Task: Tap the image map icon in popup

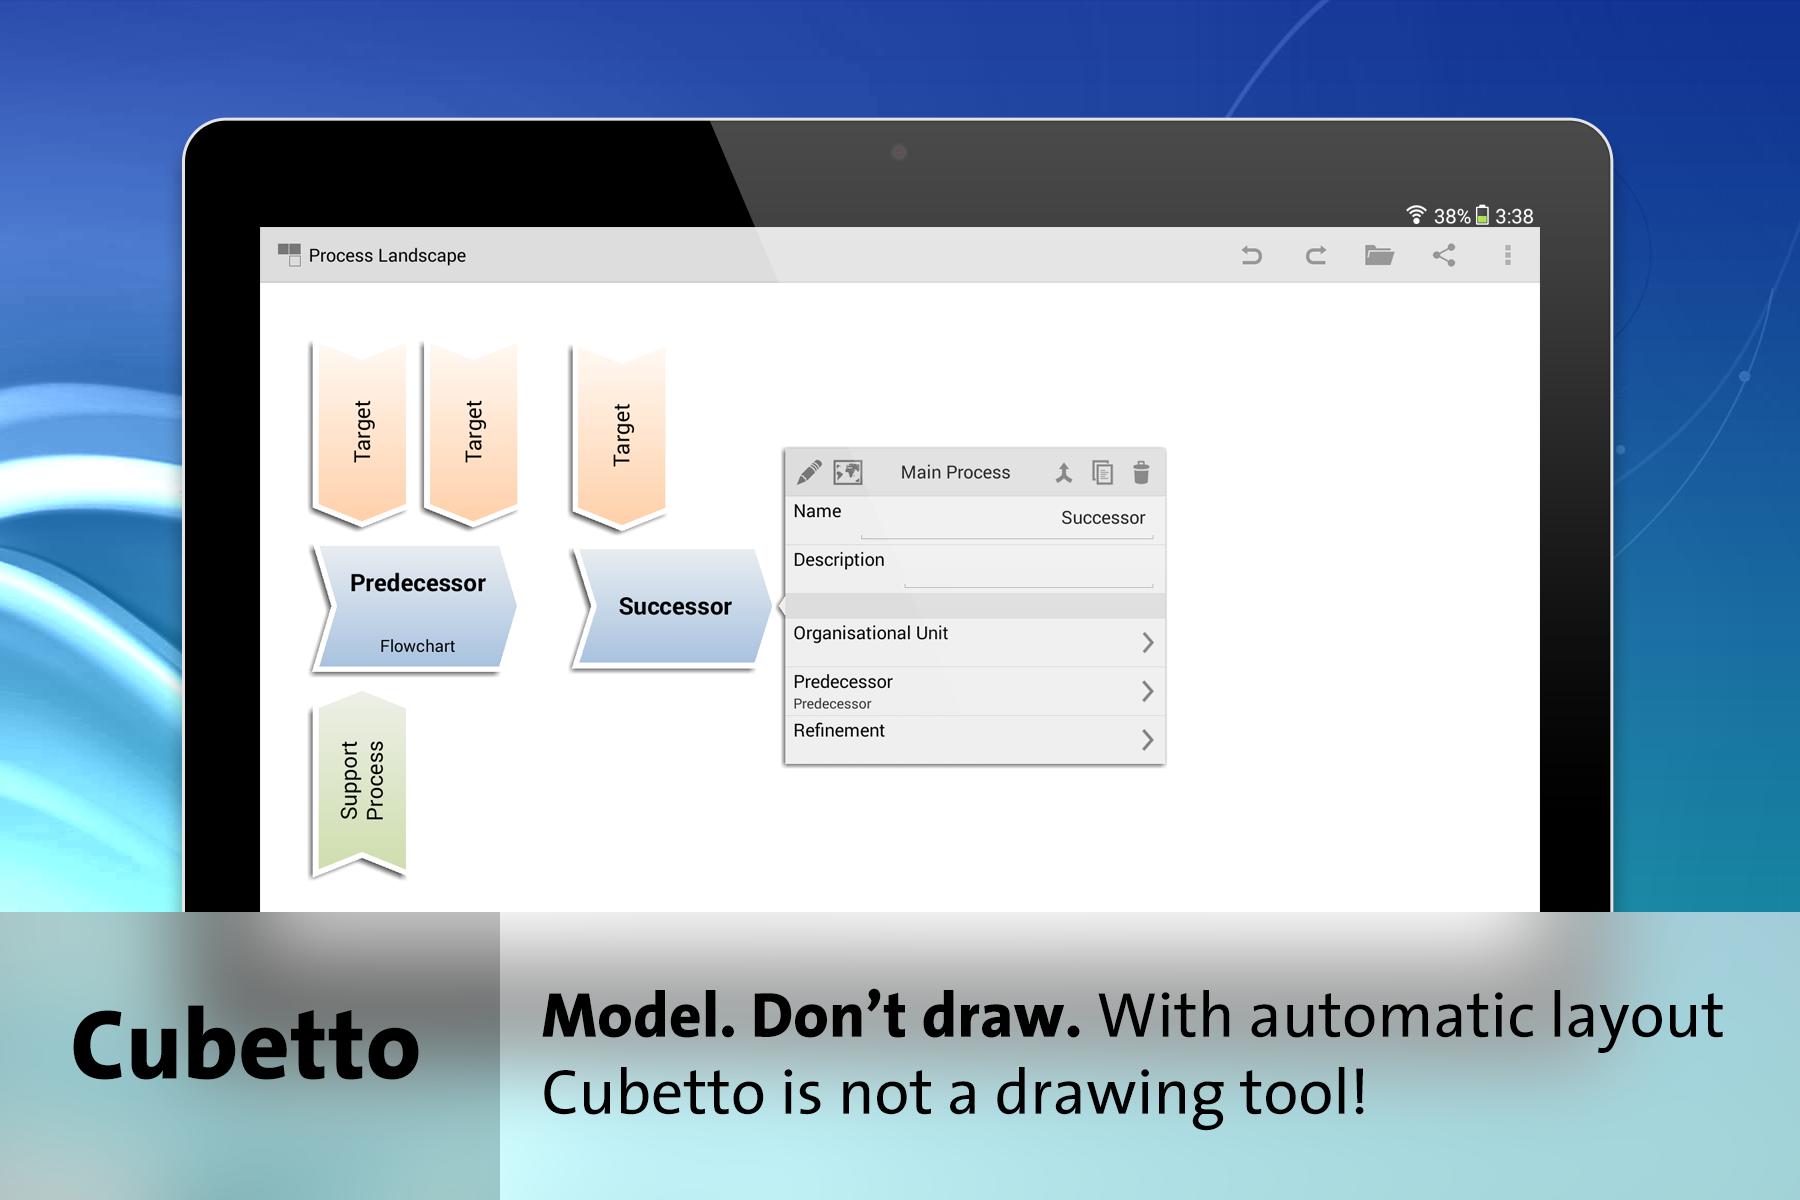Action: (x=848, y=472)
